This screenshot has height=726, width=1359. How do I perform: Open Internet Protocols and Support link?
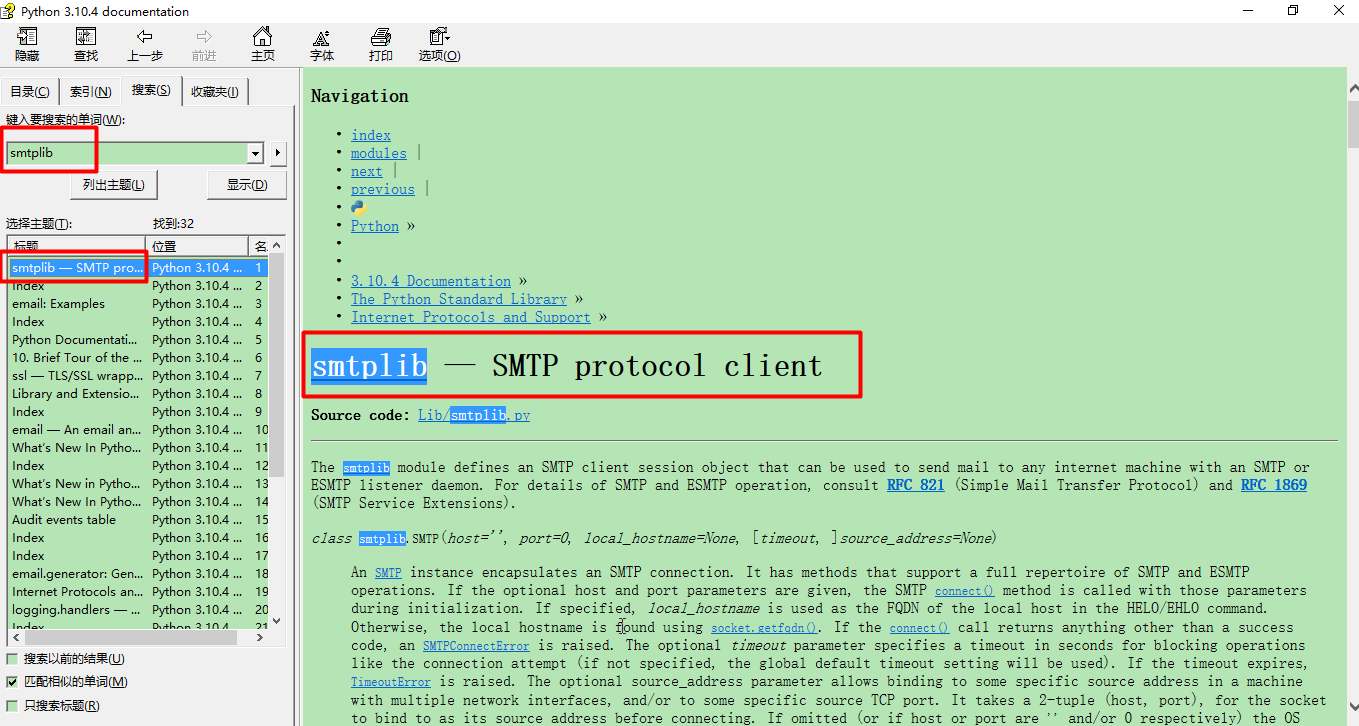471,317
